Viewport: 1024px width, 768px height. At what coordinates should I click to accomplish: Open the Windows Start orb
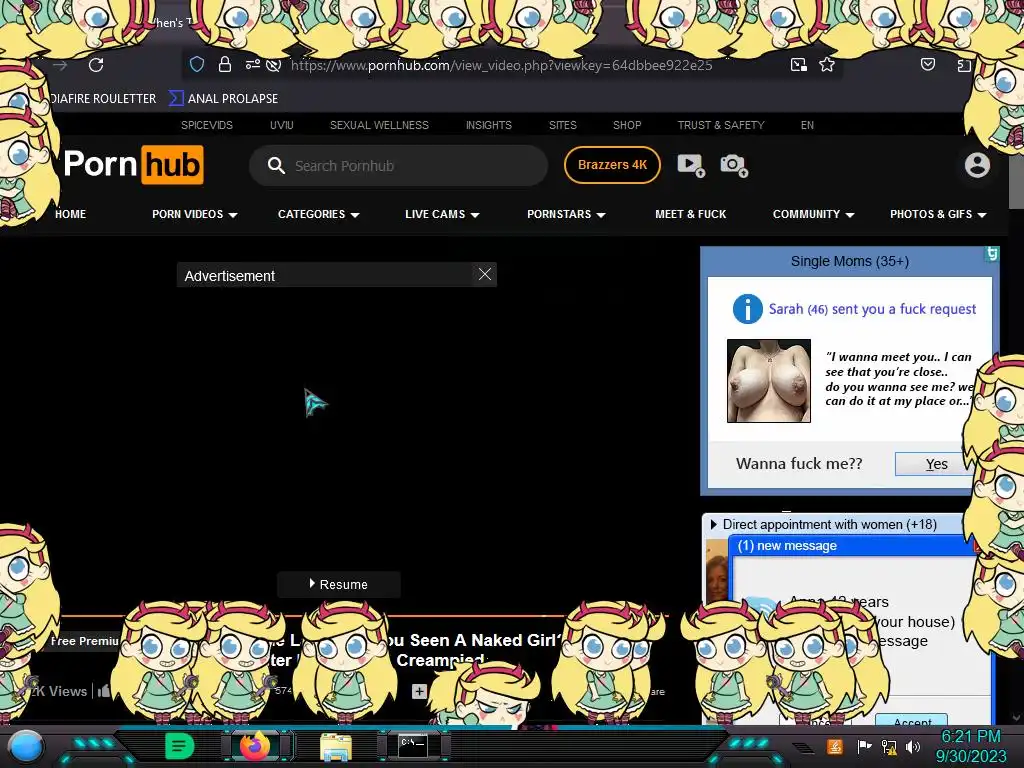coord(26,747)
